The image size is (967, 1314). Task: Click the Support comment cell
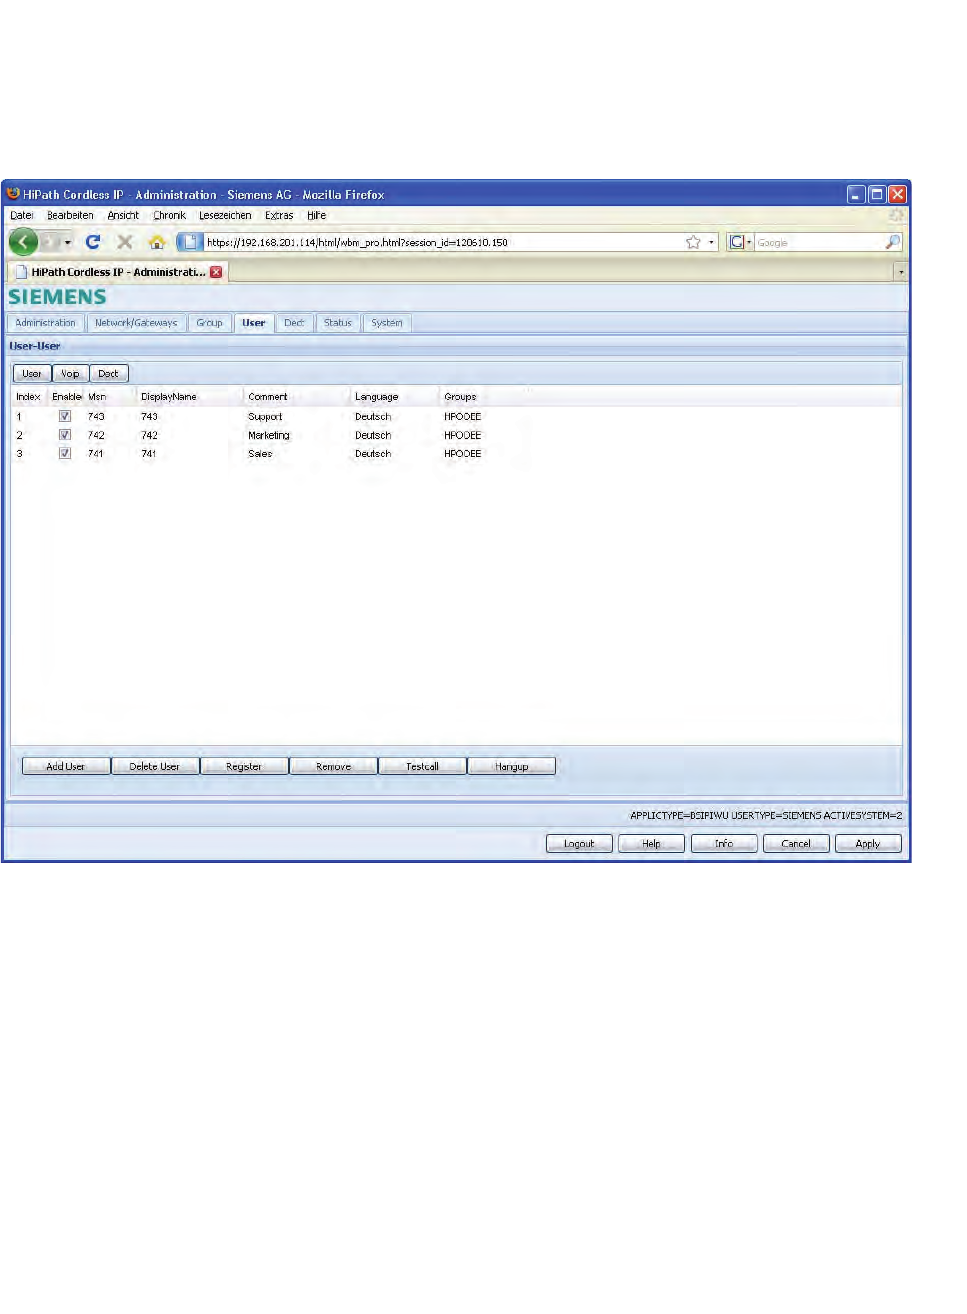pyautogui.click(x=265, y=417)
